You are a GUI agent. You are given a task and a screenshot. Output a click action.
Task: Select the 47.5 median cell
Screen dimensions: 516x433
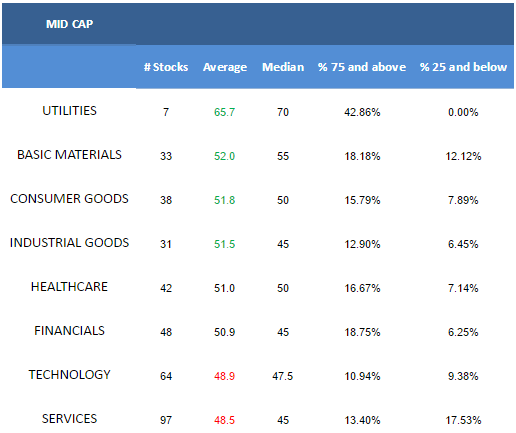click(283, 376)
